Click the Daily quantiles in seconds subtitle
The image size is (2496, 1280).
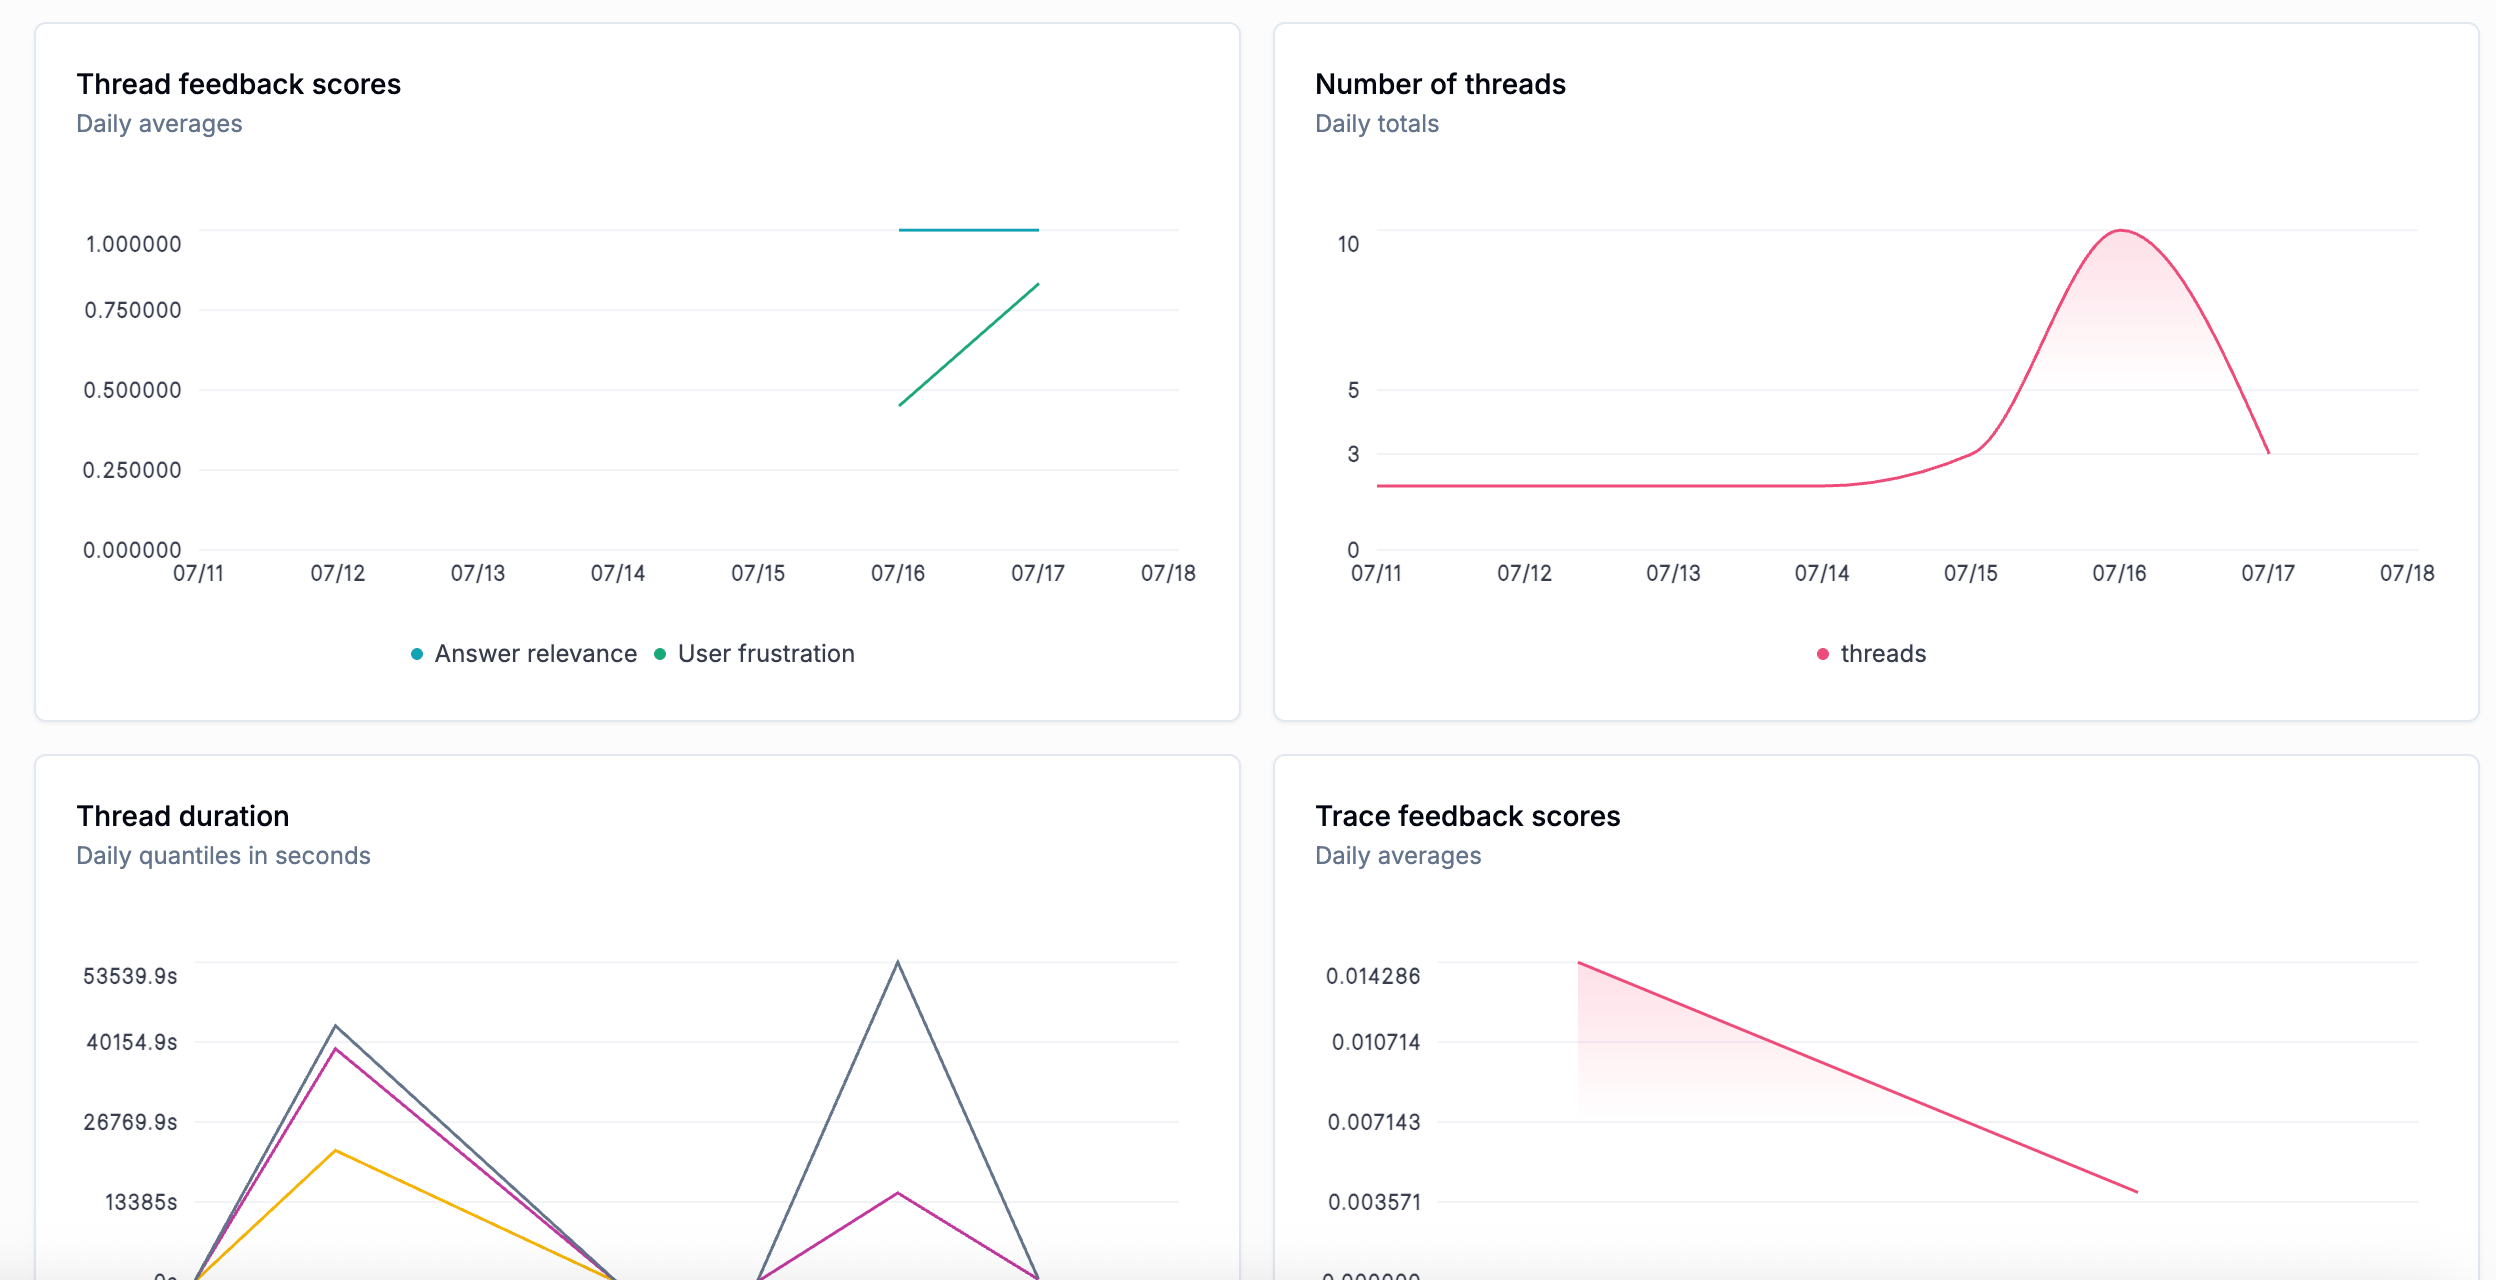223,855
